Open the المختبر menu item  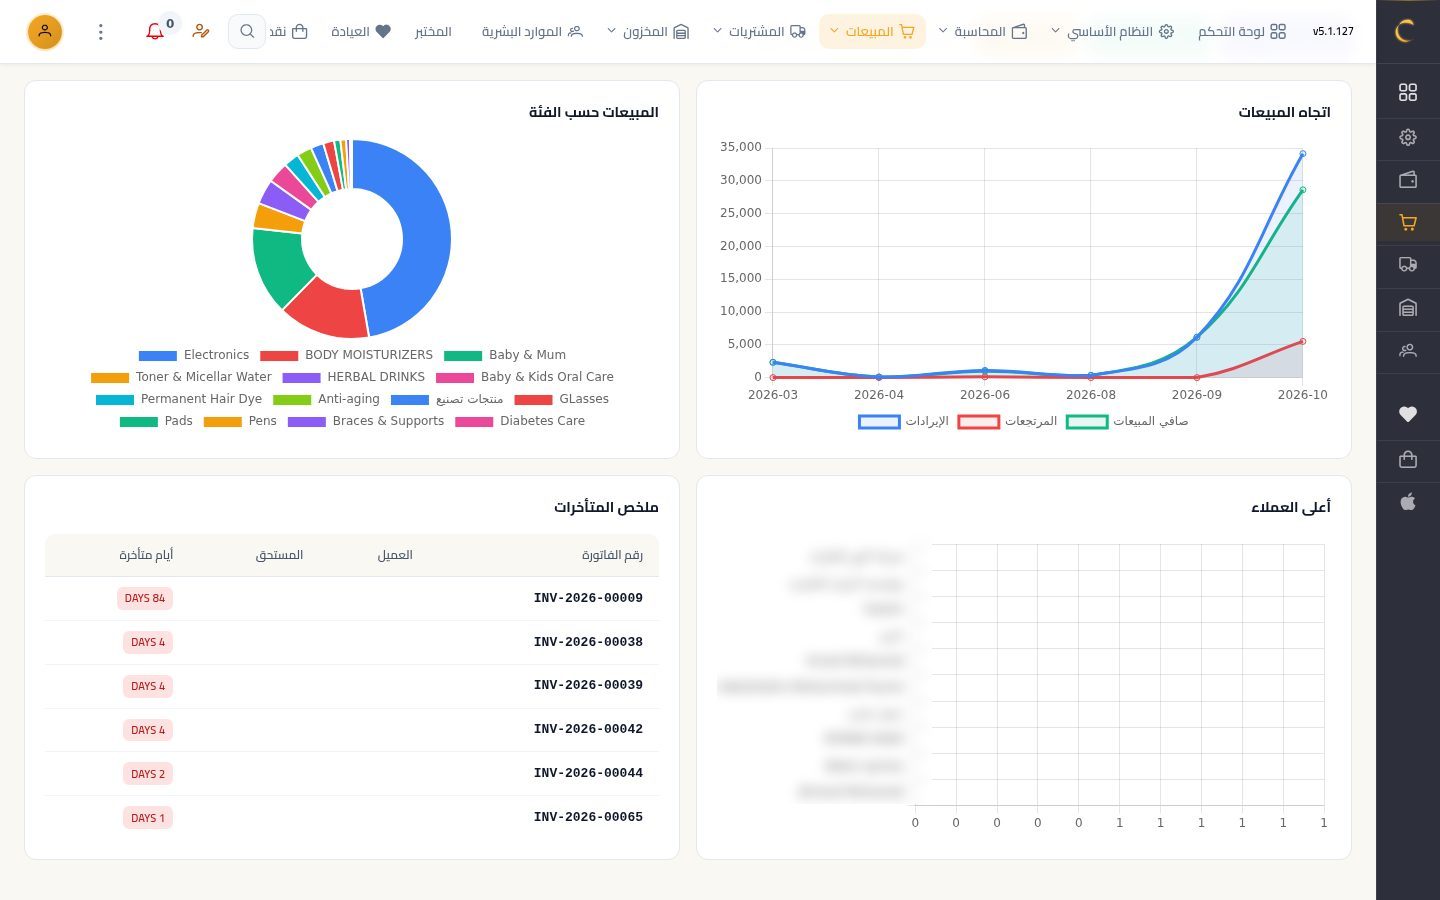click(x=433, y=32)
